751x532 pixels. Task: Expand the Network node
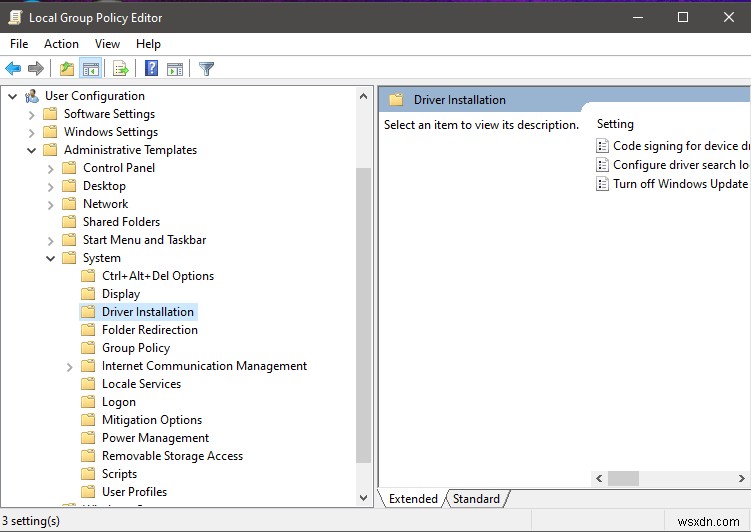51,205
